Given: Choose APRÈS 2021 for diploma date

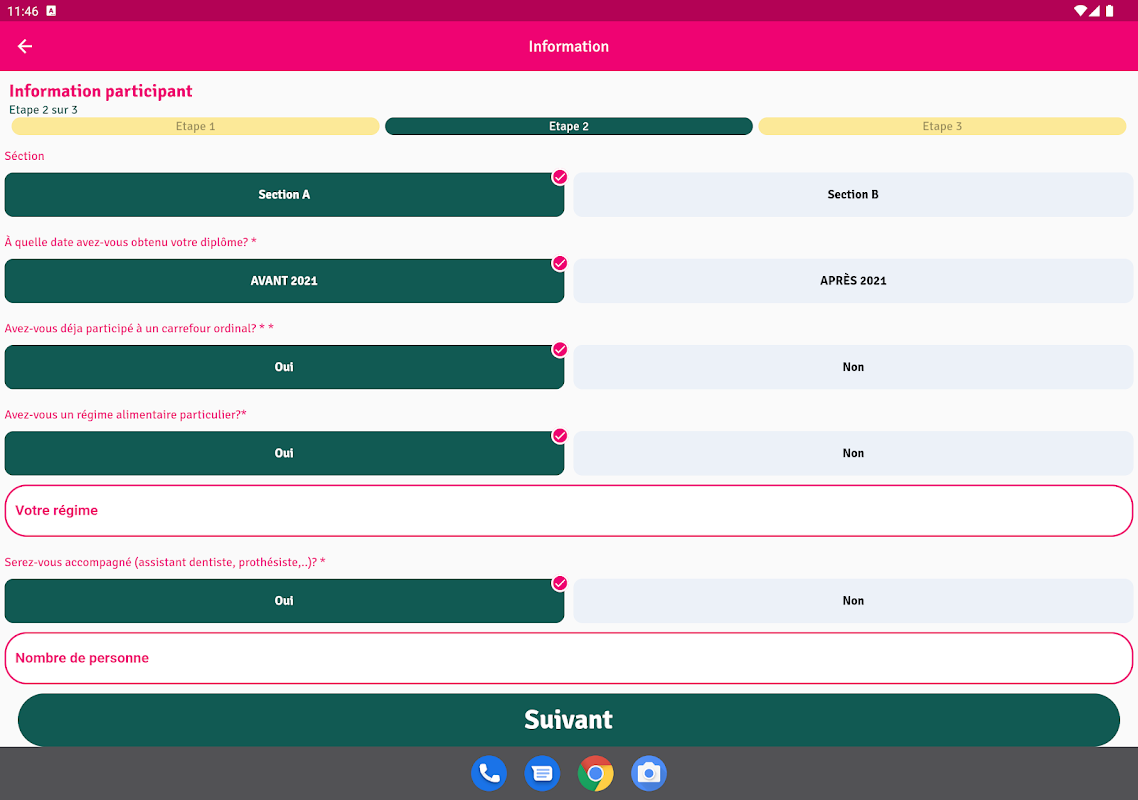Looking at the screenshot, I should click(x=853, y=281).
